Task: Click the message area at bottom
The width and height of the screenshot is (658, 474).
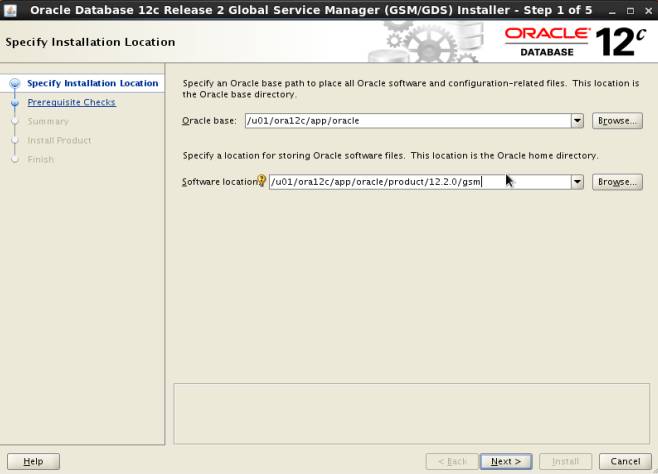Action: click(x=412, y=414)
